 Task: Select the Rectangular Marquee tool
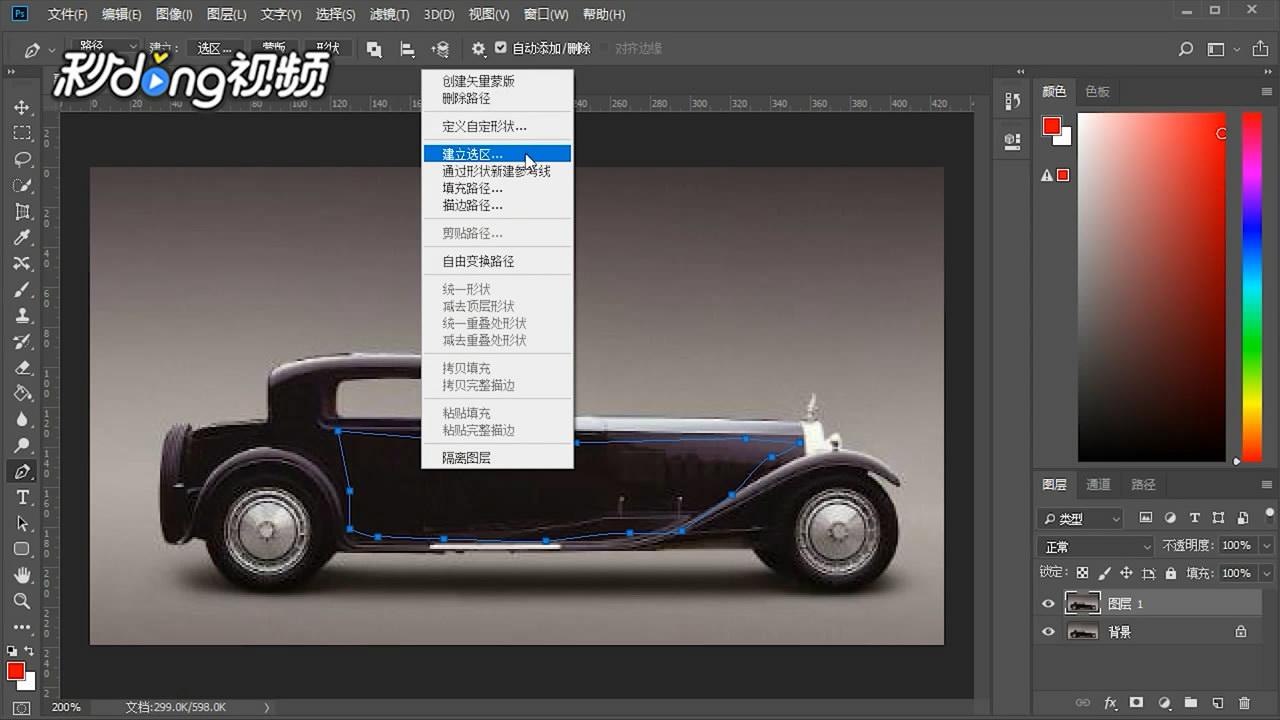click(x=22, y=133)
